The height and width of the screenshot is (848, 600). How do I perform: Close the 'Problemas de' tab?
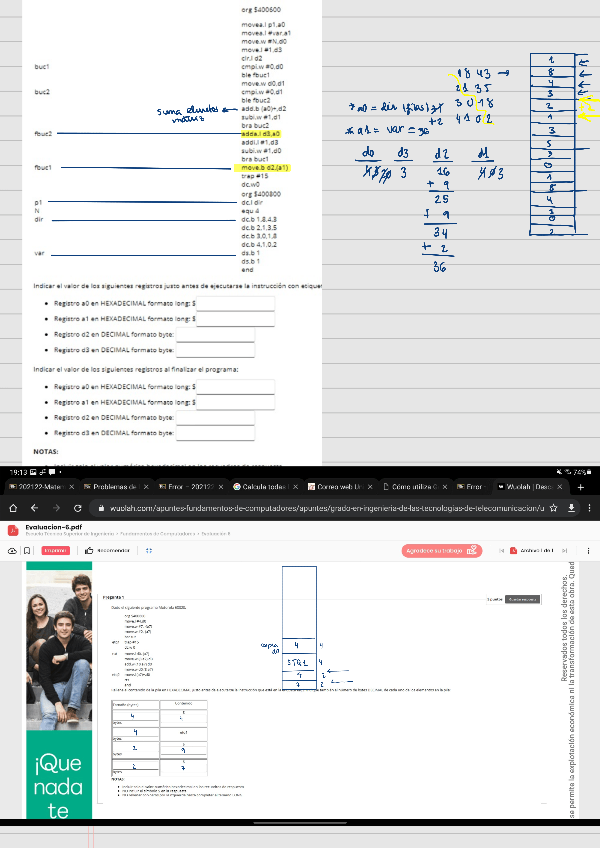coord(146,487)
